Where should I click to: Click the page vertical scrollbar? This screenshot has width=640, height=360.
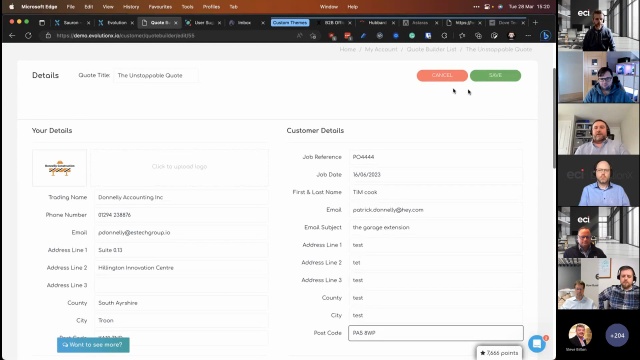pyautogui.click(x=554, y=118)
